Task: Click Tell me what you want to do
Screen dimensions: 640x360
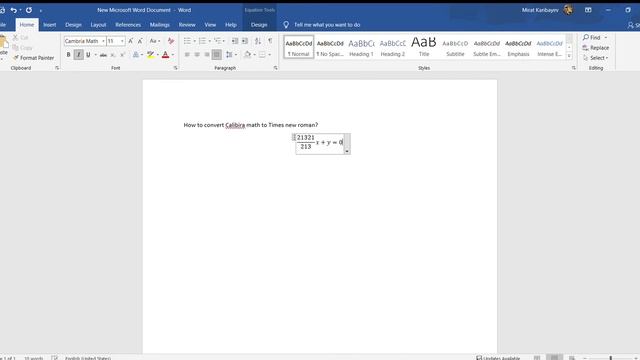Action: click(x=327, y=25)
